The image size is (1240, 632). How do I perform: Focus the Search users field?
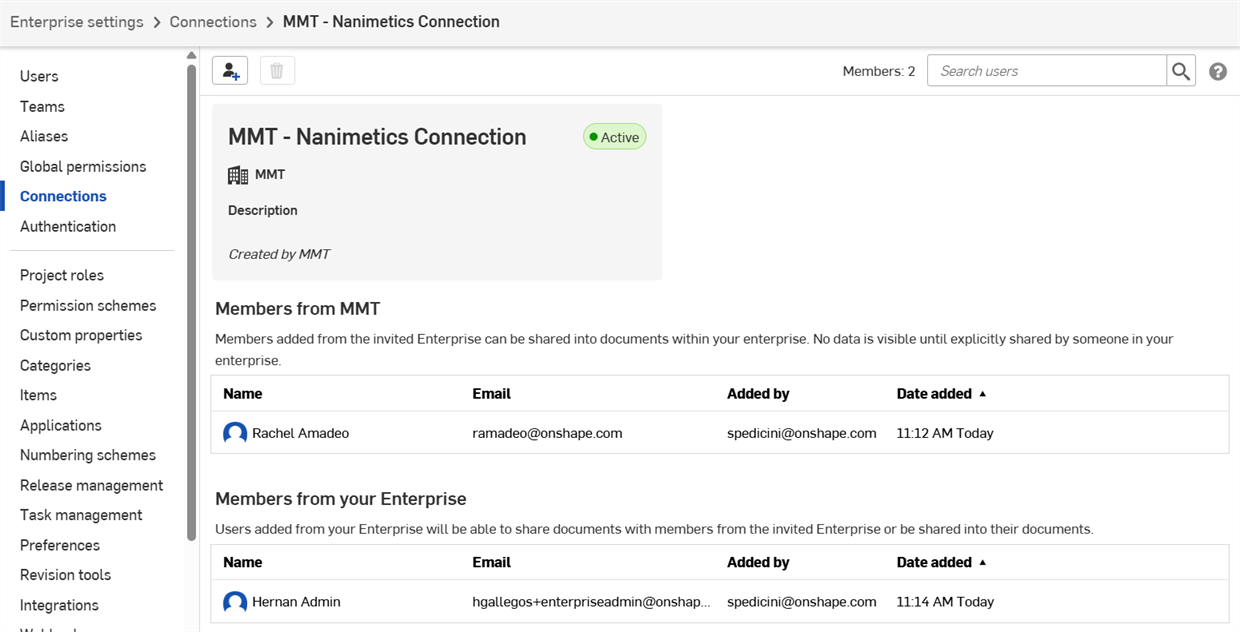click(x=1046, y=71)
